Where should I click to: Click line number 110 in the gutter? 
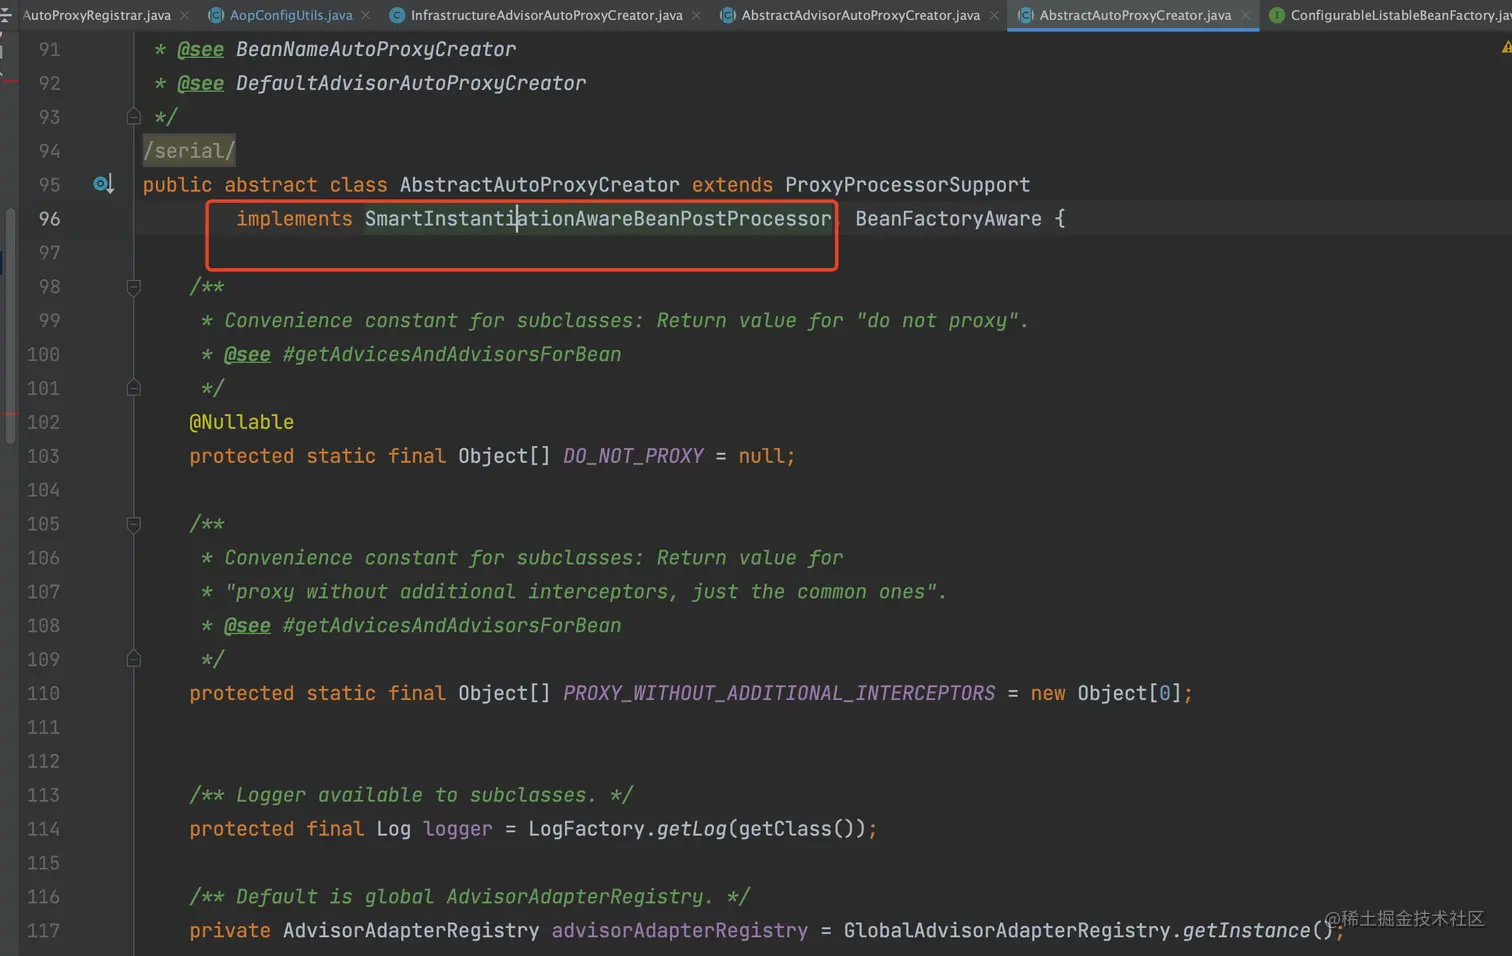point(43,693)
